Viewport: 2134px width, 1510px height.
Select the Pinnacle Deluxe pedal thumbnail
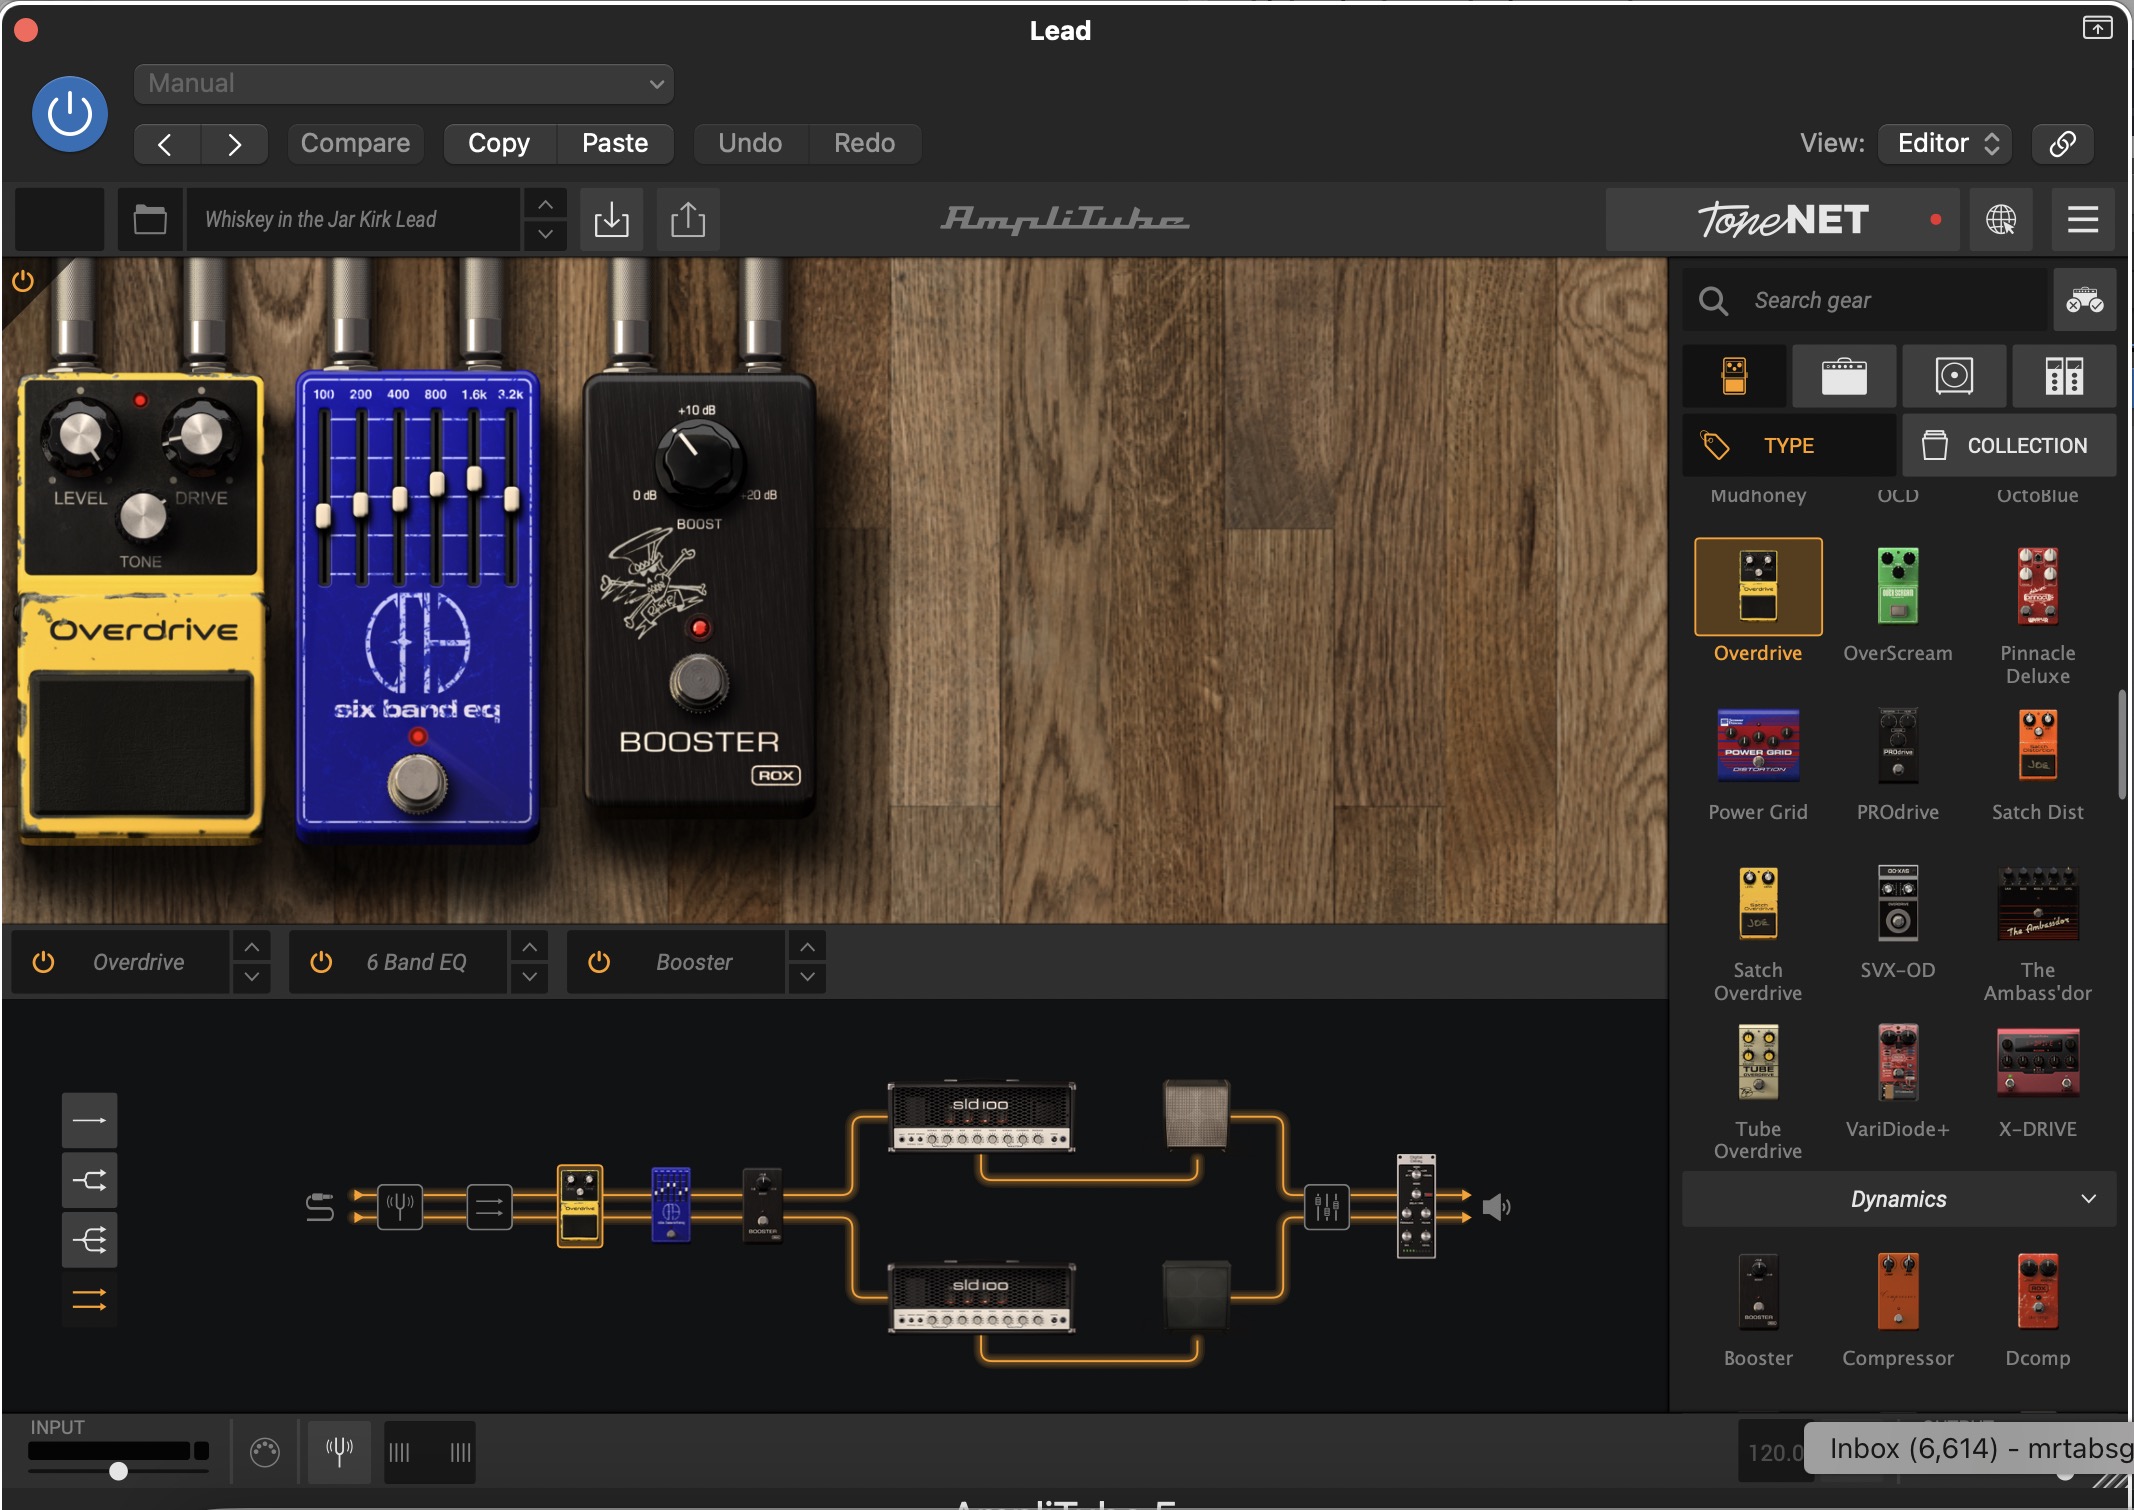click(2037, 587)
